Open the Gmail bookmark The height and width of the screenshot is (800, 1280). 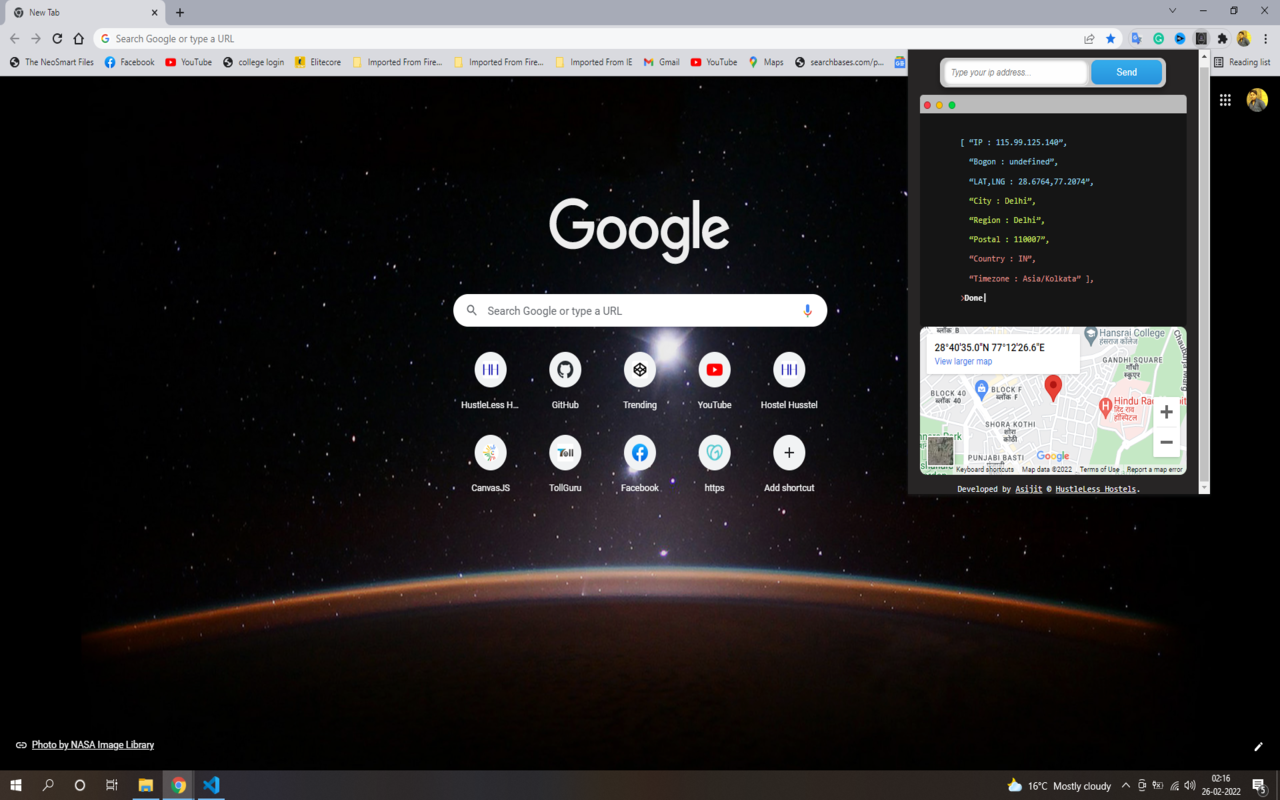click(x=662, y=62)
